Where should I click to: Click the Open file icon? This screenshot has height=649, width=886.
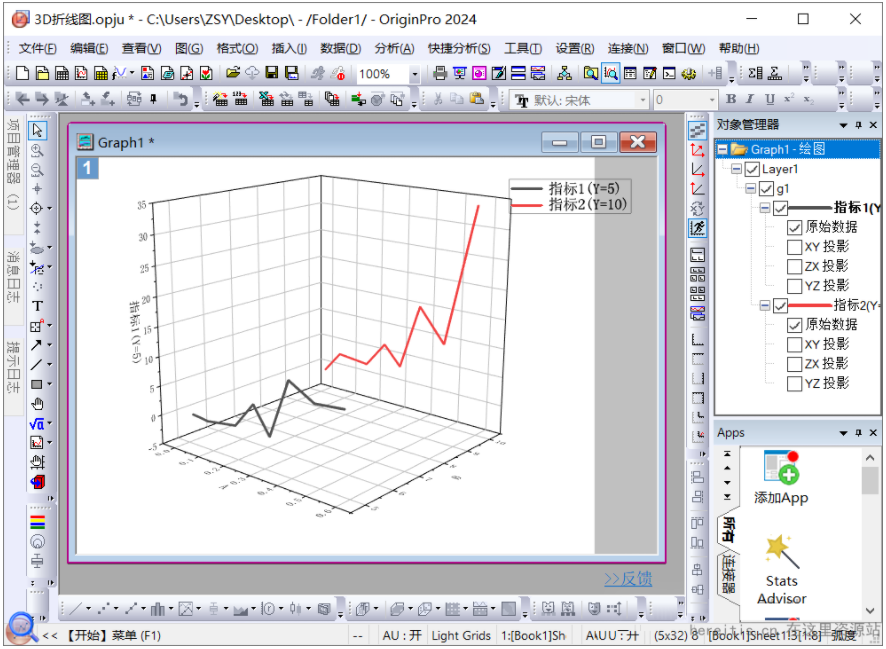(x=233, y=73)
